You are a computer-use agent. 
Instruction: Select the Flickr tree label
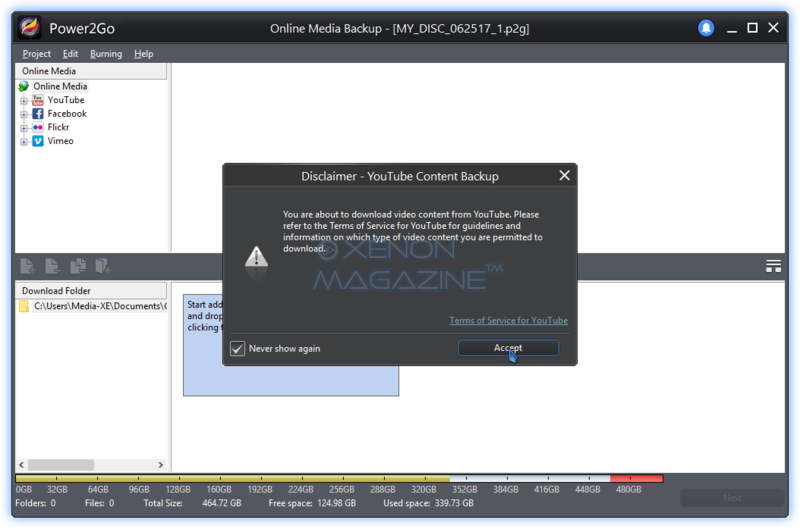pos(58,128)
